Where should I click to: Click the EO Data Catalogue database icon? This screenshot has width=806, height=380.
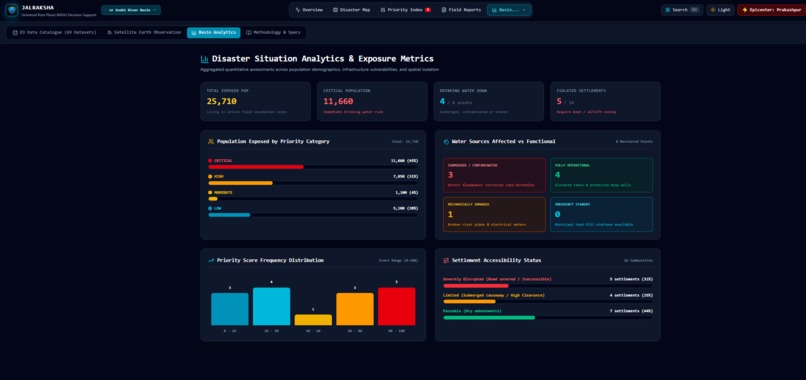point(15,32)
